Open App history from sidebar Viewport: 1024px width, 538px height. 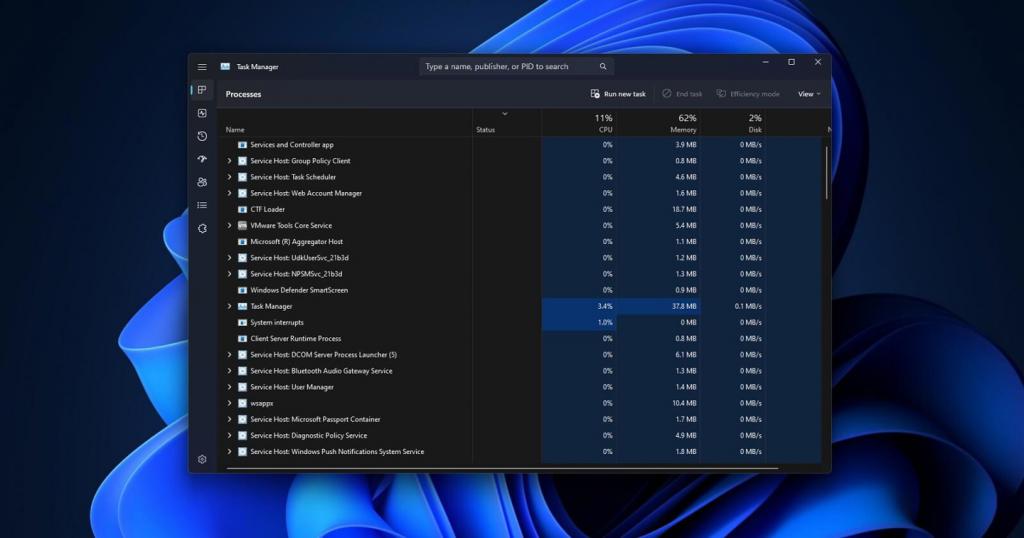coord(202,136)
